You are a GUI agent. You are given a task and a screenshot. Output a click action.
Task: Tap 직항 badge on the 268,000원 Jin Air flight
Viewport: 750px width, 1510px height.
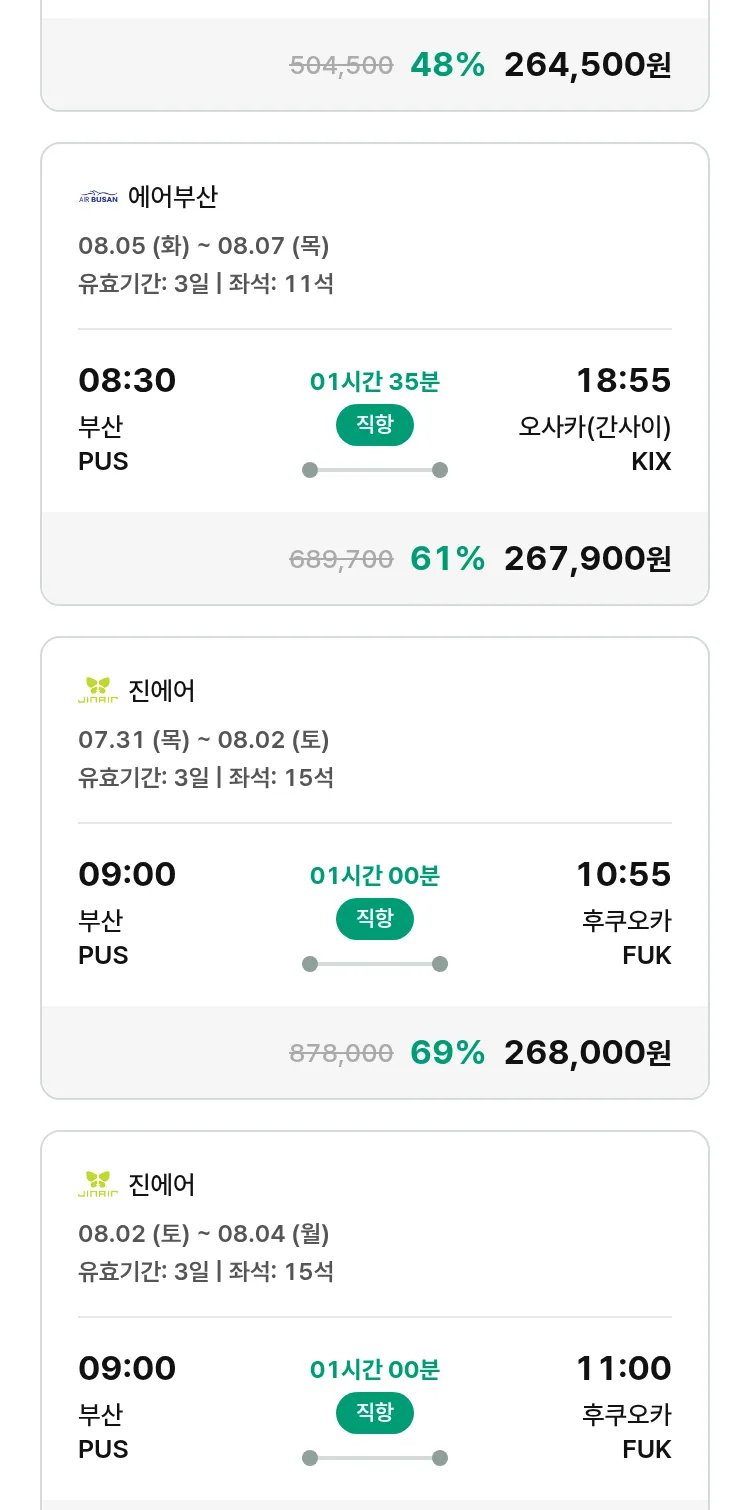pos(374,919)
